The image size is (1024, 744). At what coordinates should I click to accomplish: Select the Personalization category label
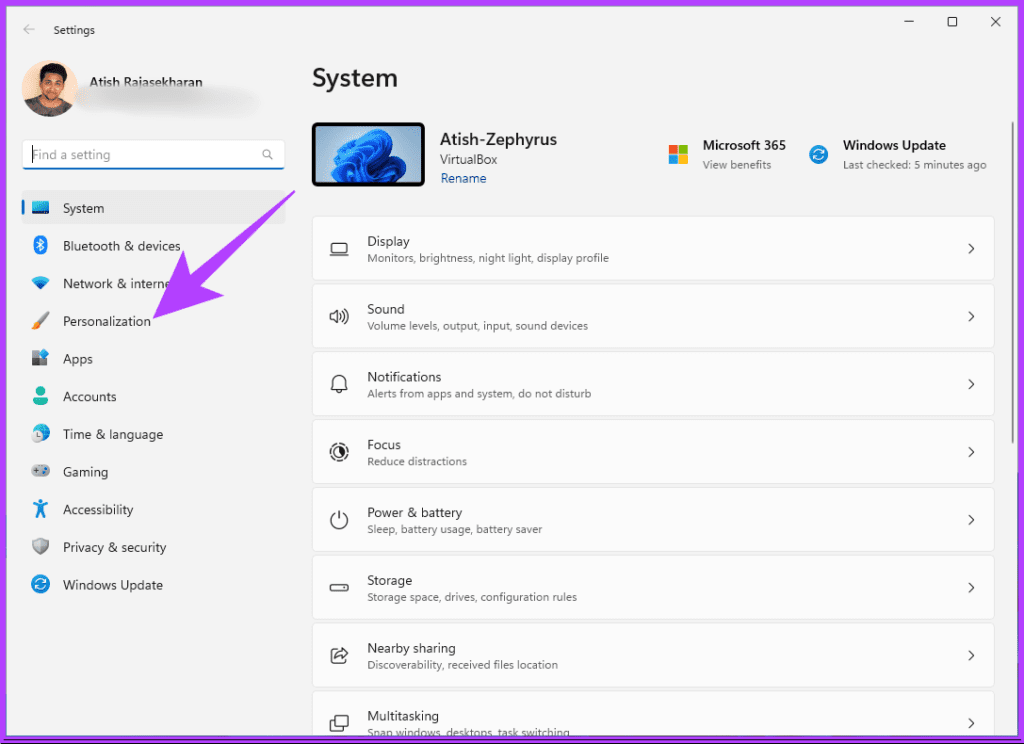click(107, 321)
